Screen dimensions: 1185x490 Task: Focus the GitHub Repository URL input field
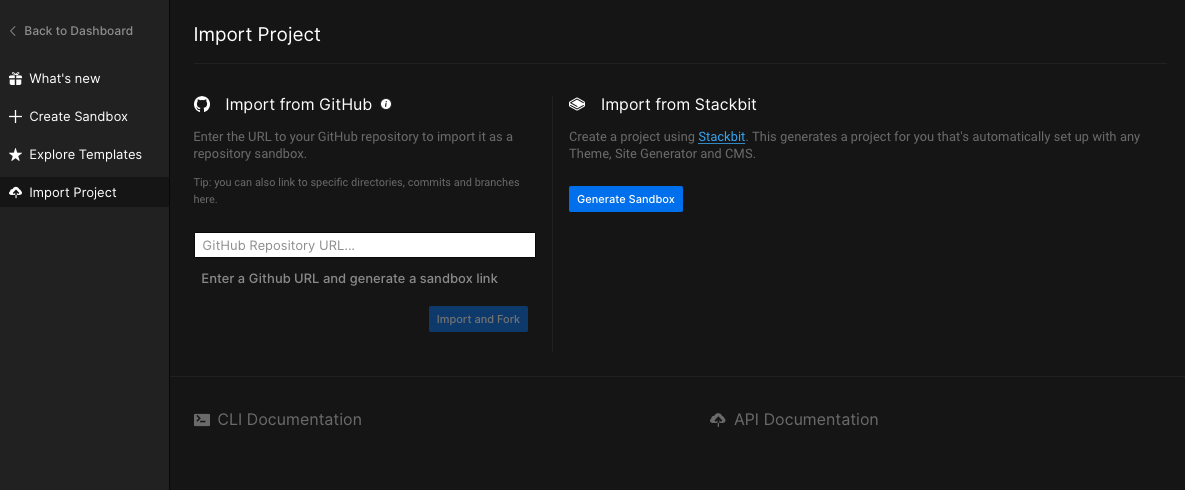(x=365, y=245)
